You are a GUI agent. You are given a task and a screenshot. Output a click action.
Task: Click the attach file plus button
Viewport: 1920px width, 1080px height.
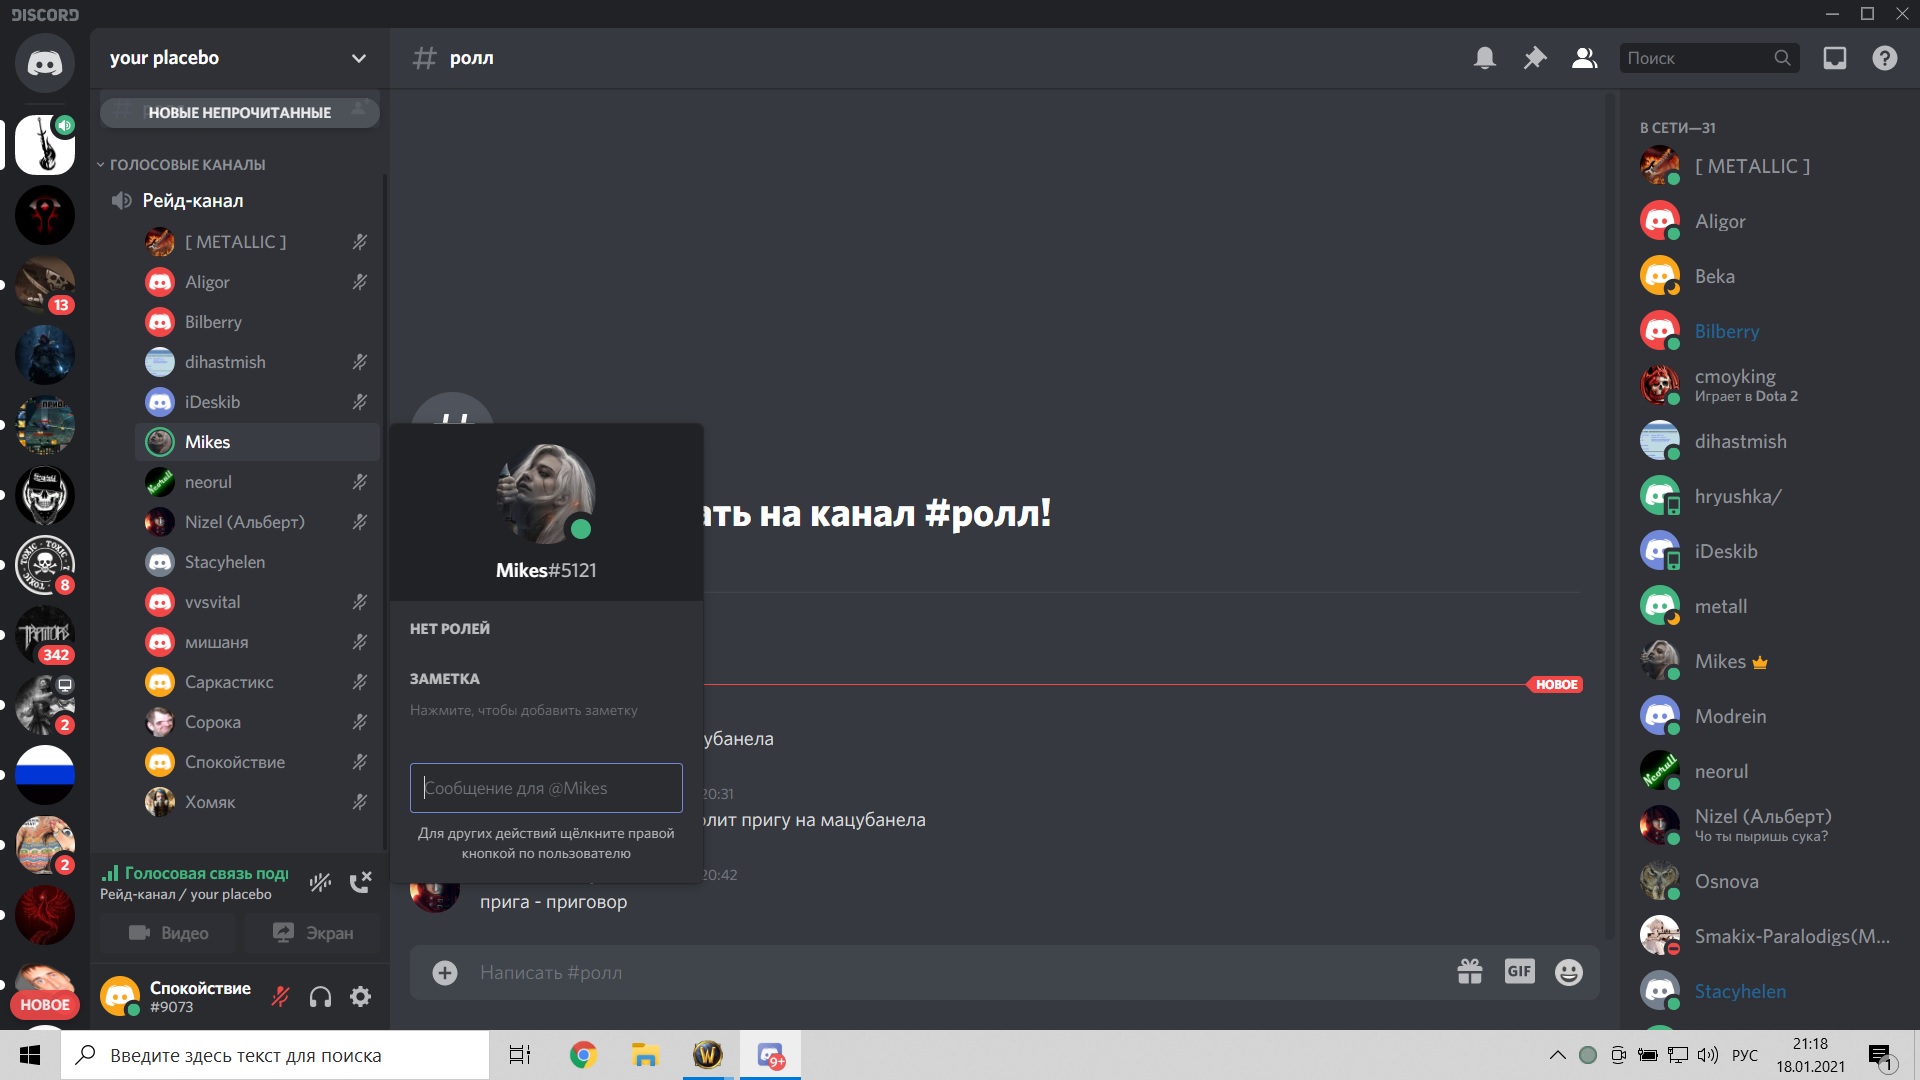point(445,972)
